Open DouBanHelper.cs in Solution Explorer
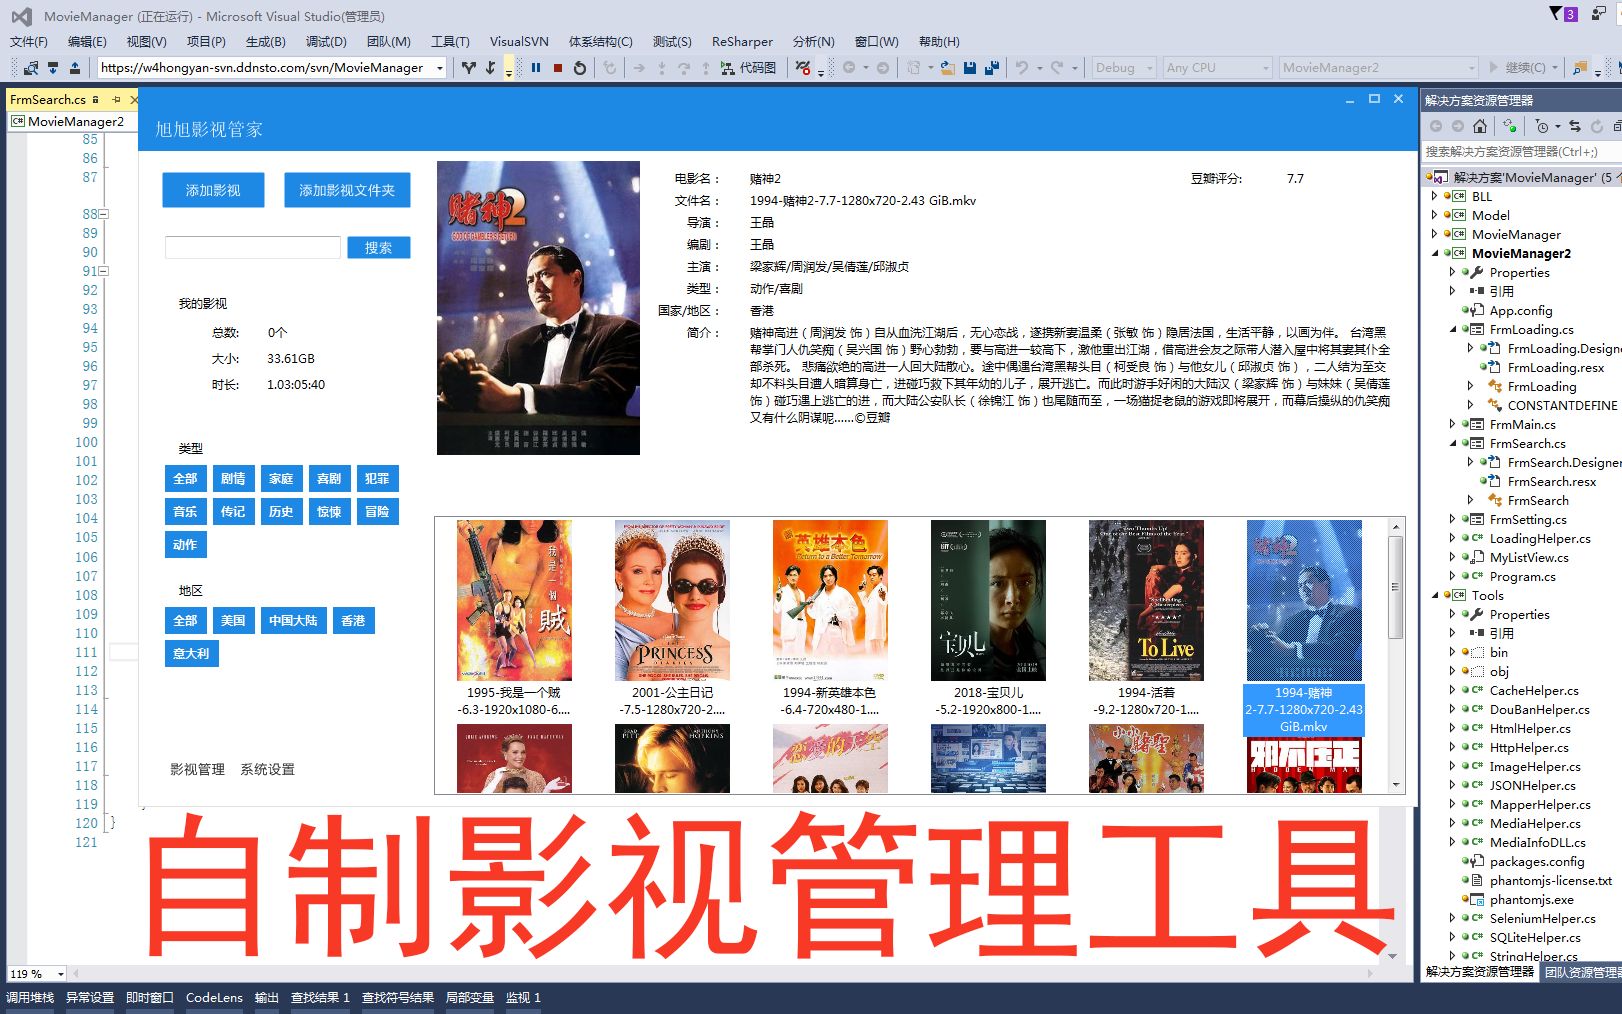The image size is (1622, 1014). 1539,710
